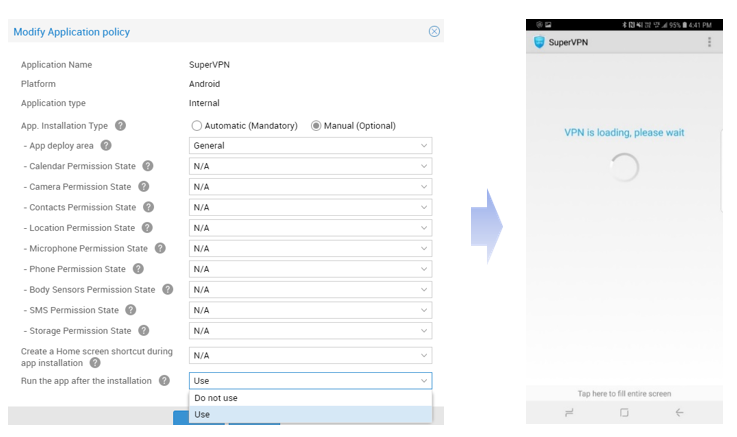The width and height of the screenshot is (737, 437).
Task: Open Contacts Permission State dropdown
Action: click(x=310, y=207)
